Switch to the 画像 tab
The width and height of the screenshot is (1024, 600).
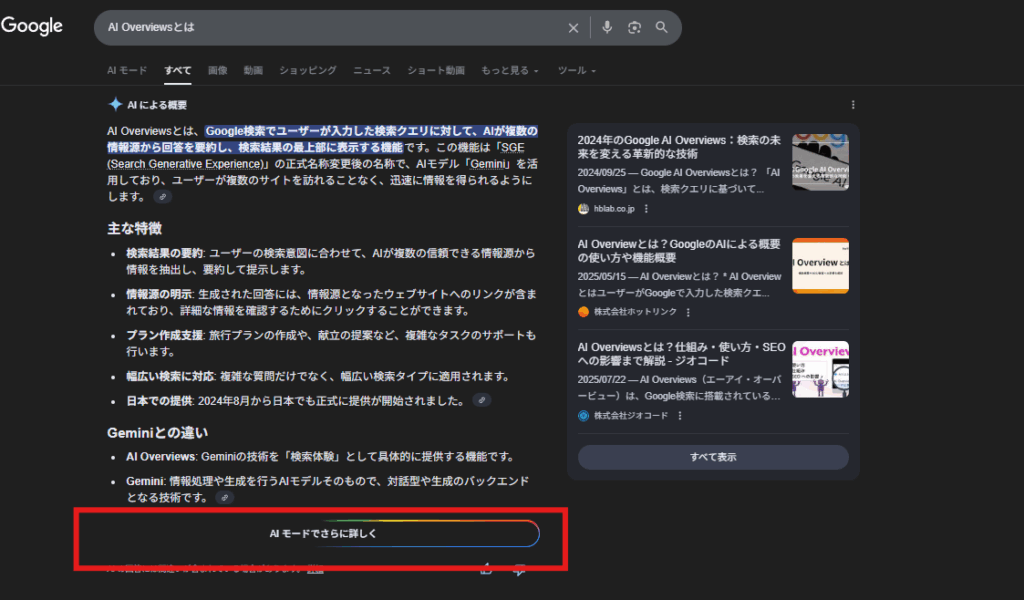[x=217, y=71]
